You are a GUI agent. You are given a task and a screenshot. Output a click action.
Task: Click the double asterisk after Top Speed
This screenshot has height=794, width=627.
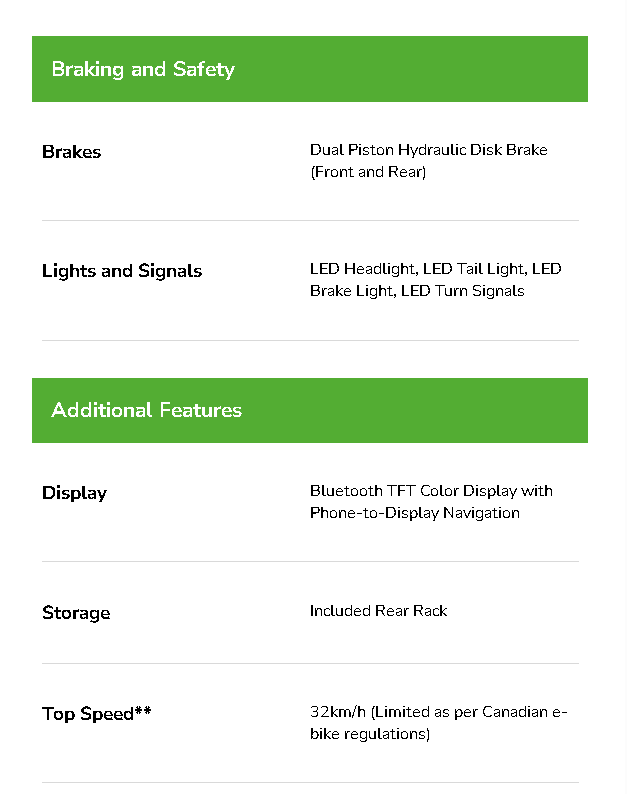click(x=143, y=712)
